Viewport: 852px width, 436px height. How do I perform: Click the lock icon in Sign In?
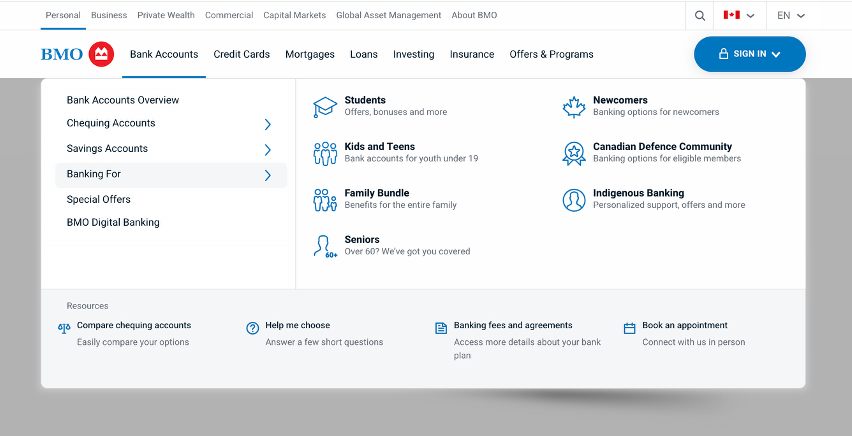click(723, 54)
